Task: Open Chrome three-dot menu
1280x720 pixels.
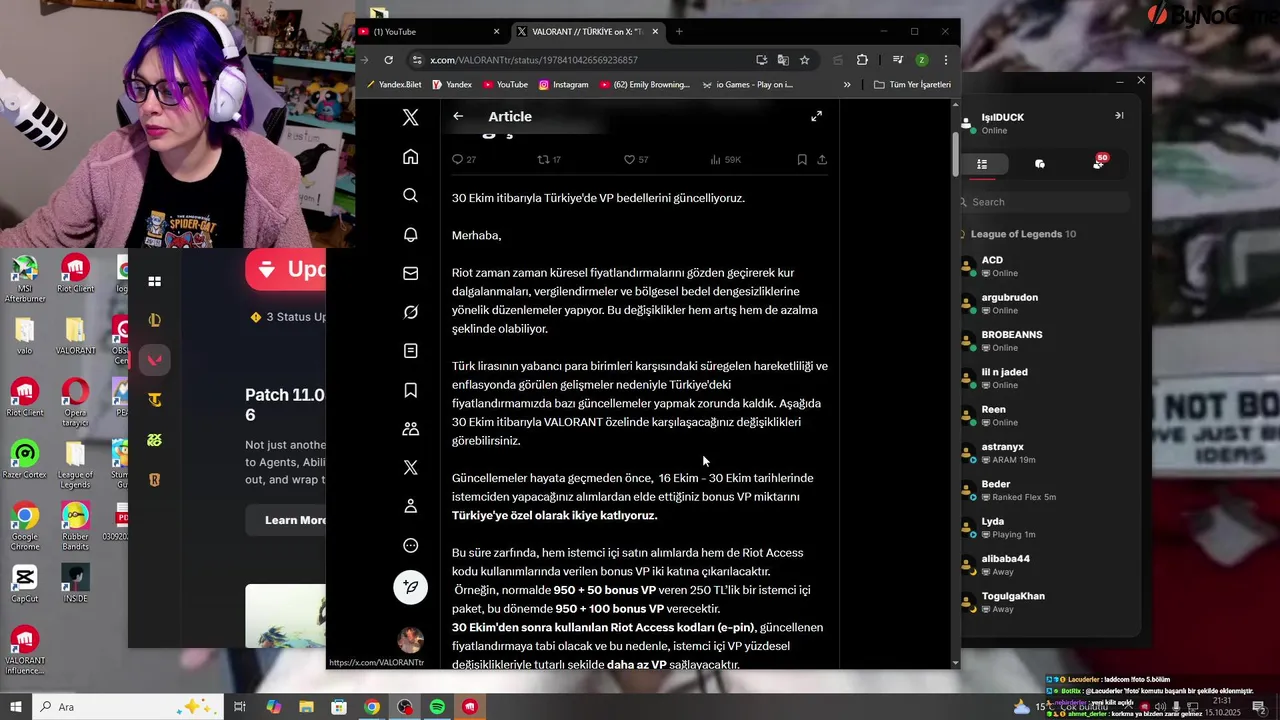Action: [x=946, y=60]
